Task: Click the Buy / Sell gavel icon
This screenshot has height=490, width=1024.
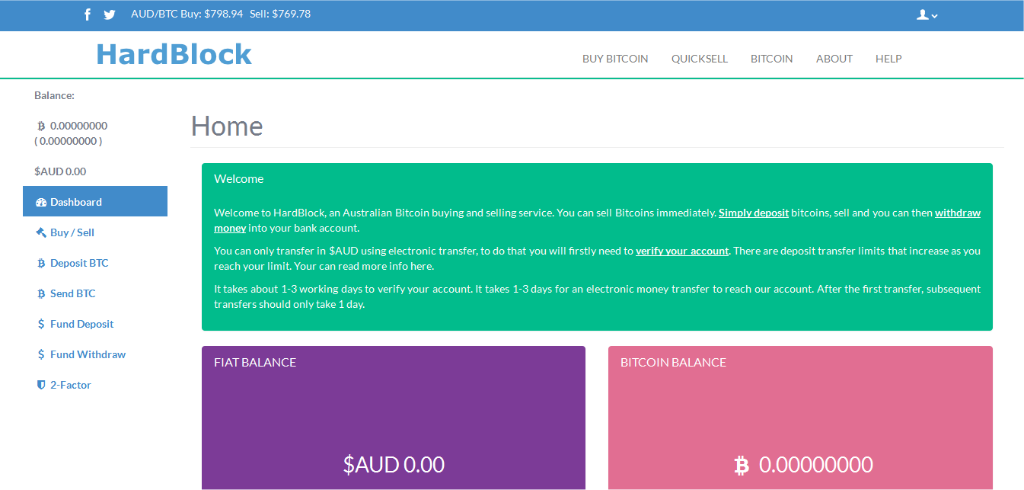Action: (x=41, y=232)
